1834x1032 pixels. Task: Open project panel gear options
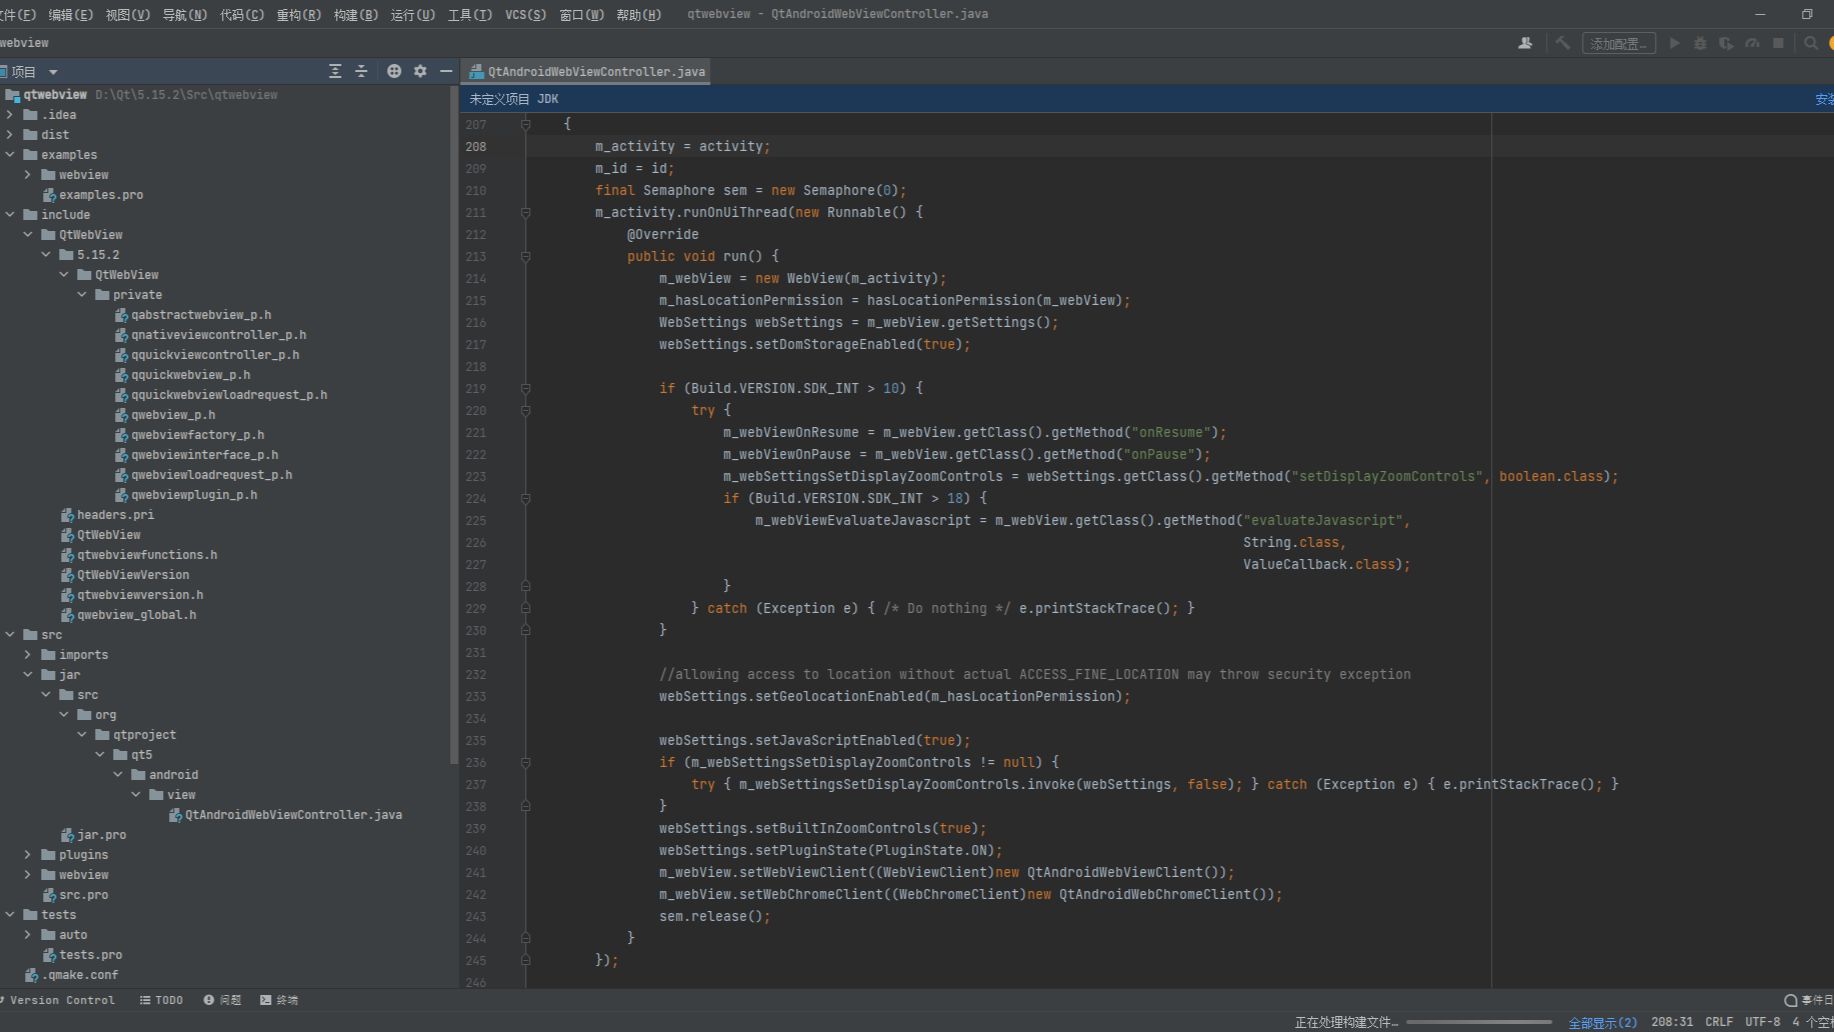coord(420,71)
